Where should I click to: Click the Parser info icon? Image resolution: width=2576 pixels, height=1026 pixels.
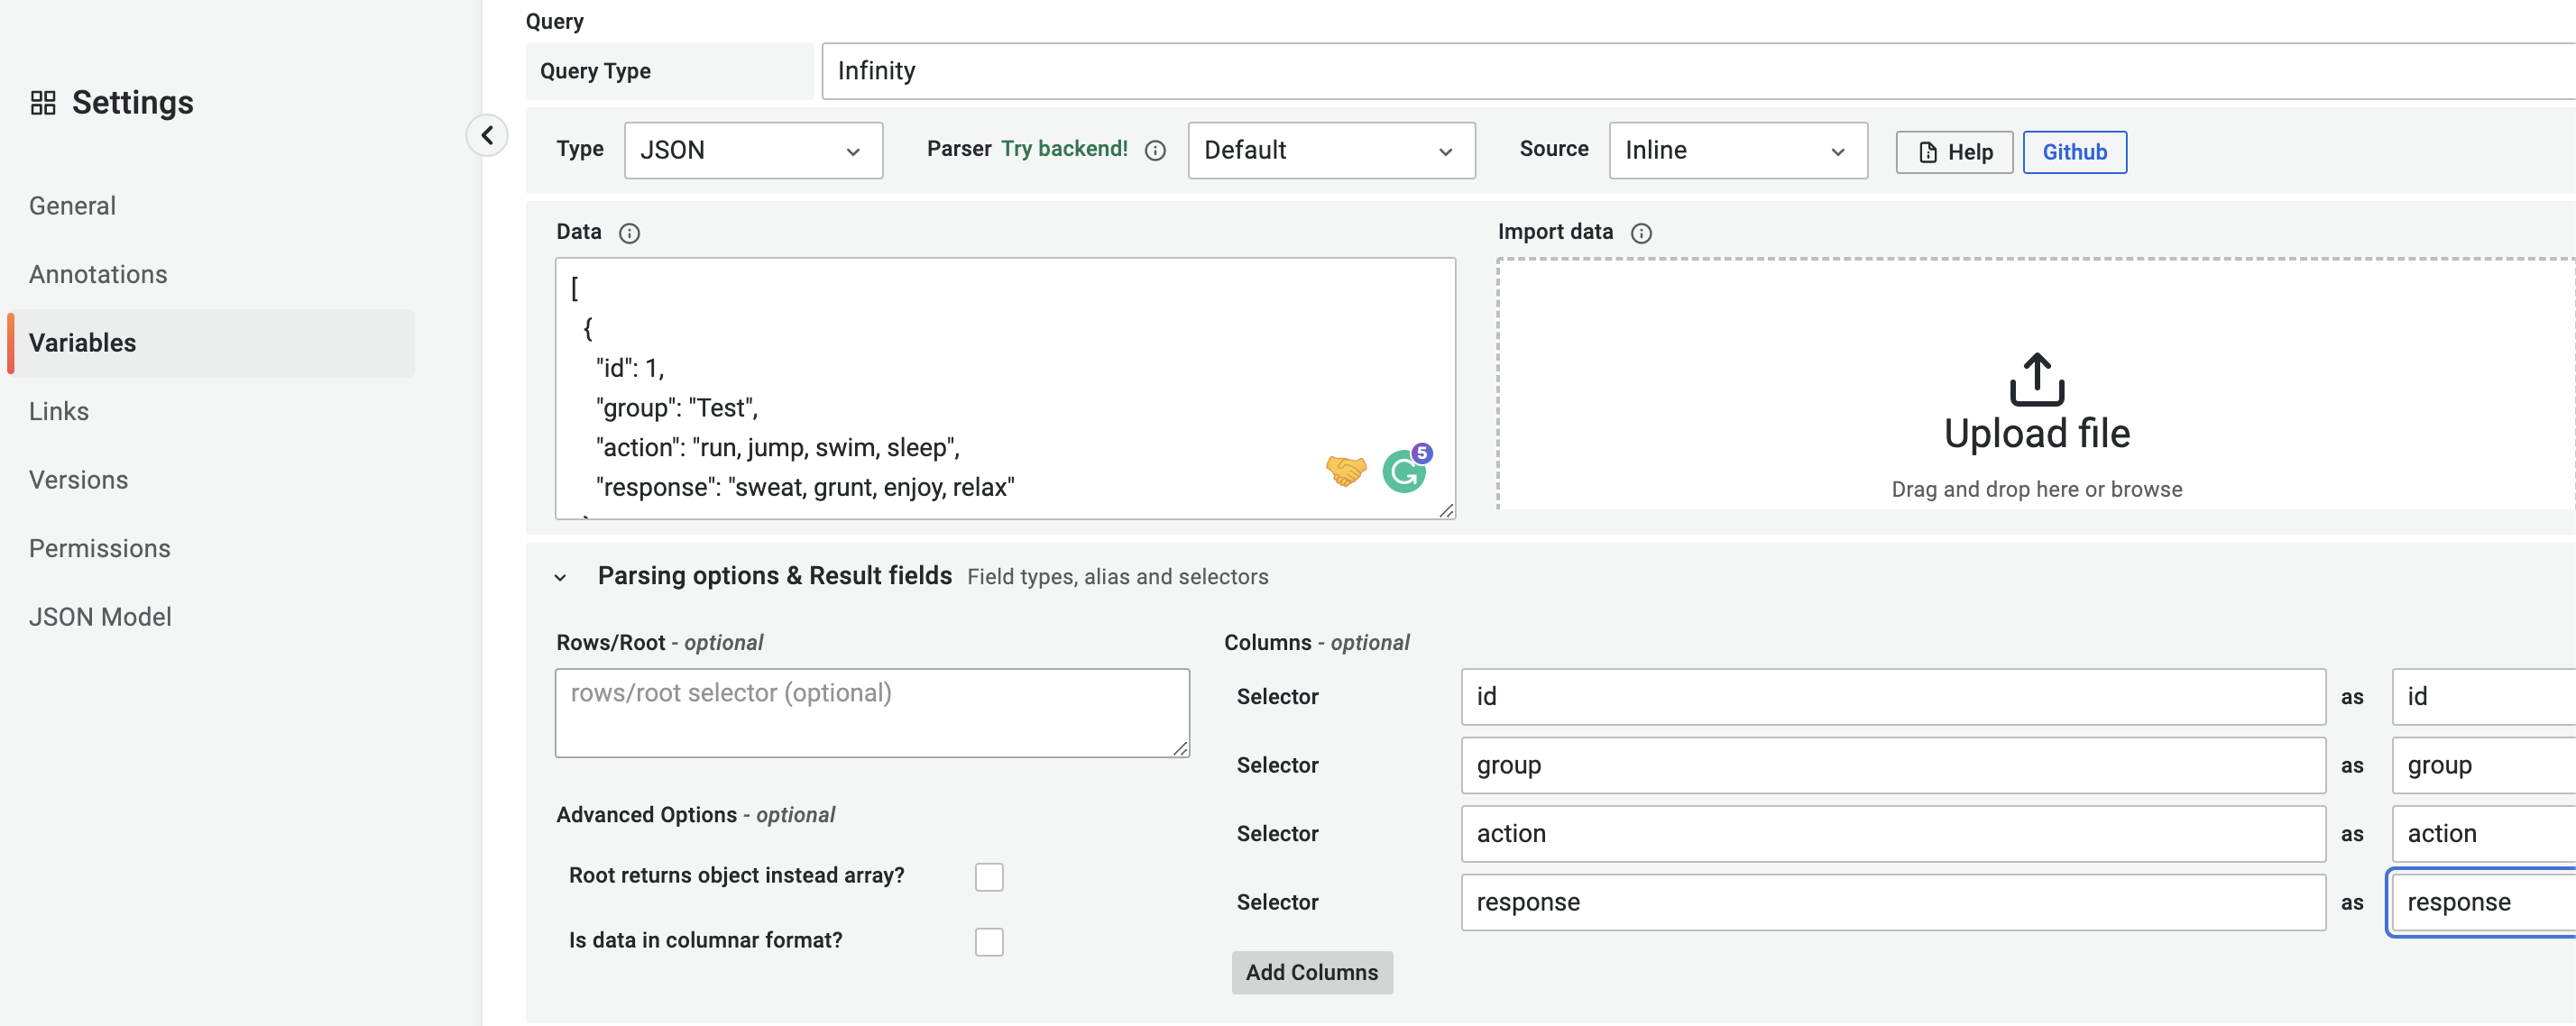pos(1155,150)
